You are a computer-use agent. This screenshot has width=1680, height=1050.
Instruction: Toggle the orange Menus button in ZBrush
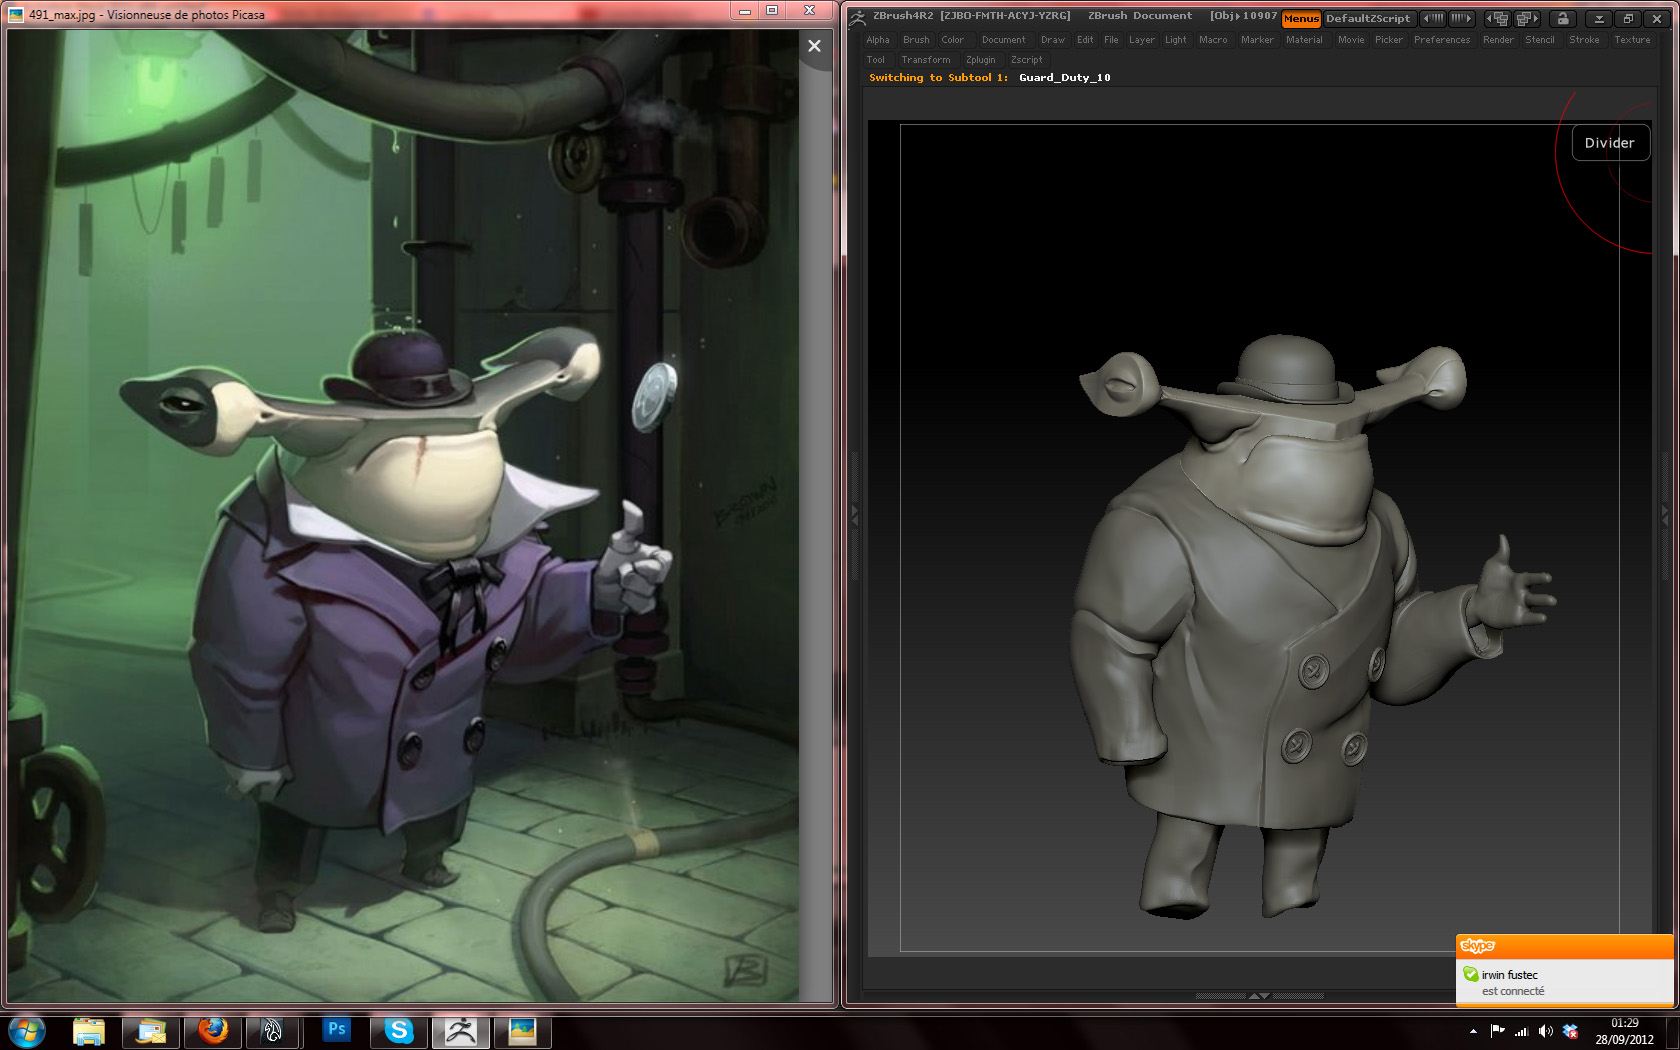tap(1301, 19)
